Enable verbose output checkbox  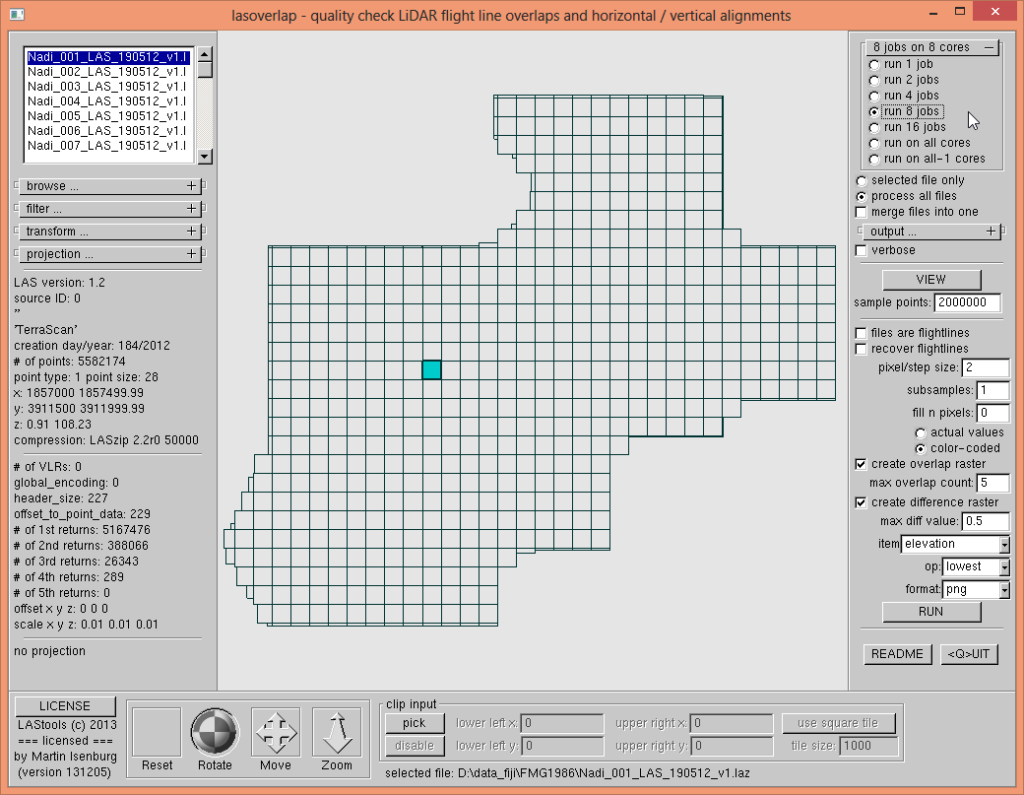861,250
